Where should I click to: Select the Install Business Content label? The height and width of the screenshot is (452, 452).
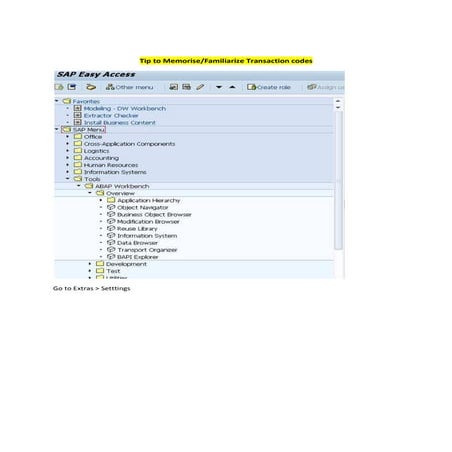(x=120, y=123)
